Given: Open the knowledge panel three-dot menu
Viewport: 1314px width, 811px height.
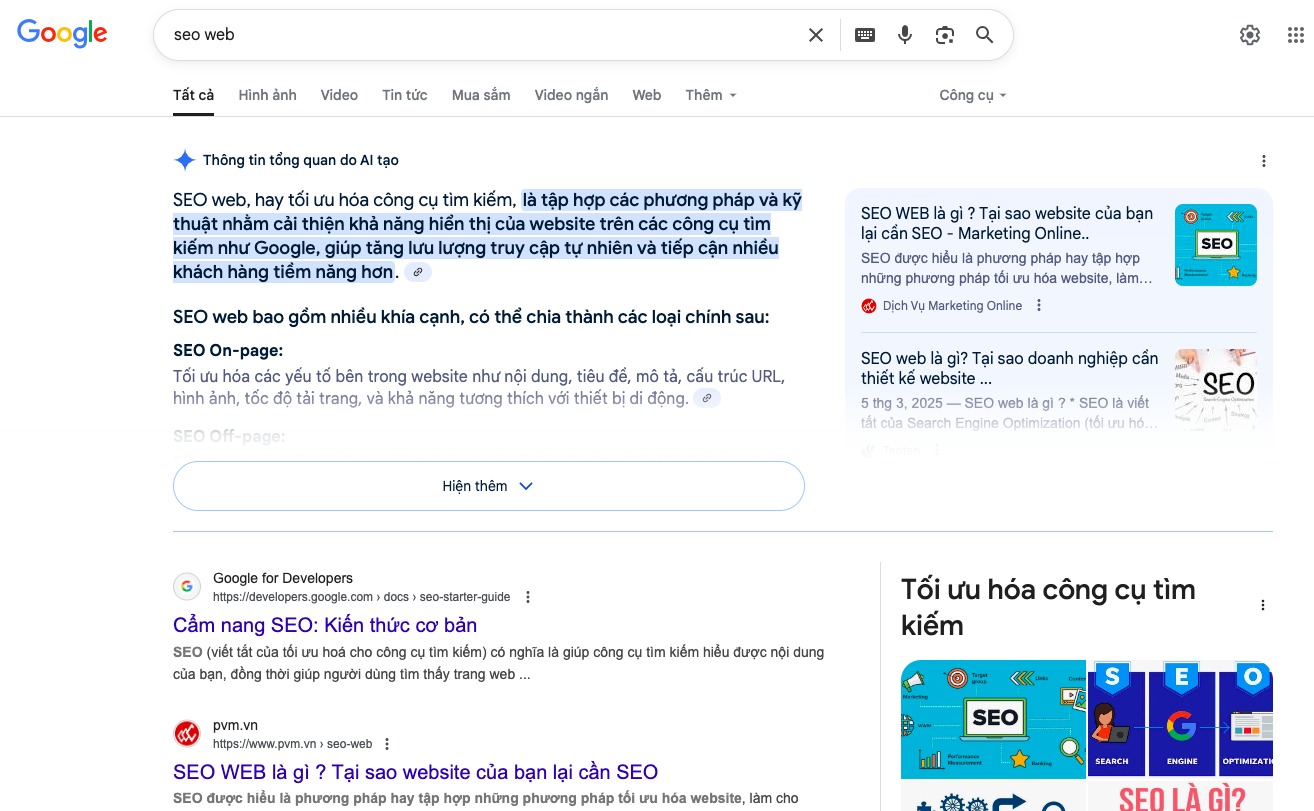Looking at the screenshot, I should [1263, 605].
